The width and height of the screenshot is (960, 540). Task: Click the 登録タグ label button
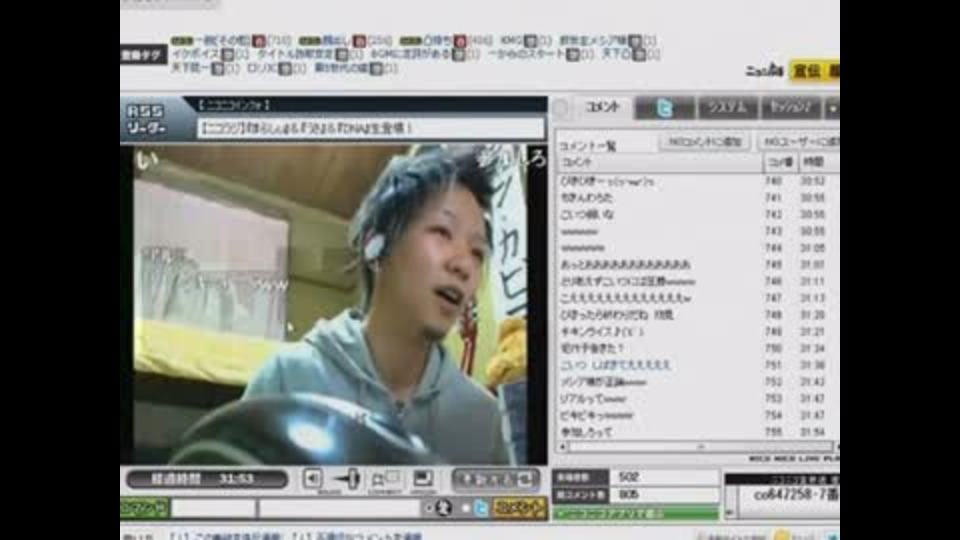pos(143,56)
